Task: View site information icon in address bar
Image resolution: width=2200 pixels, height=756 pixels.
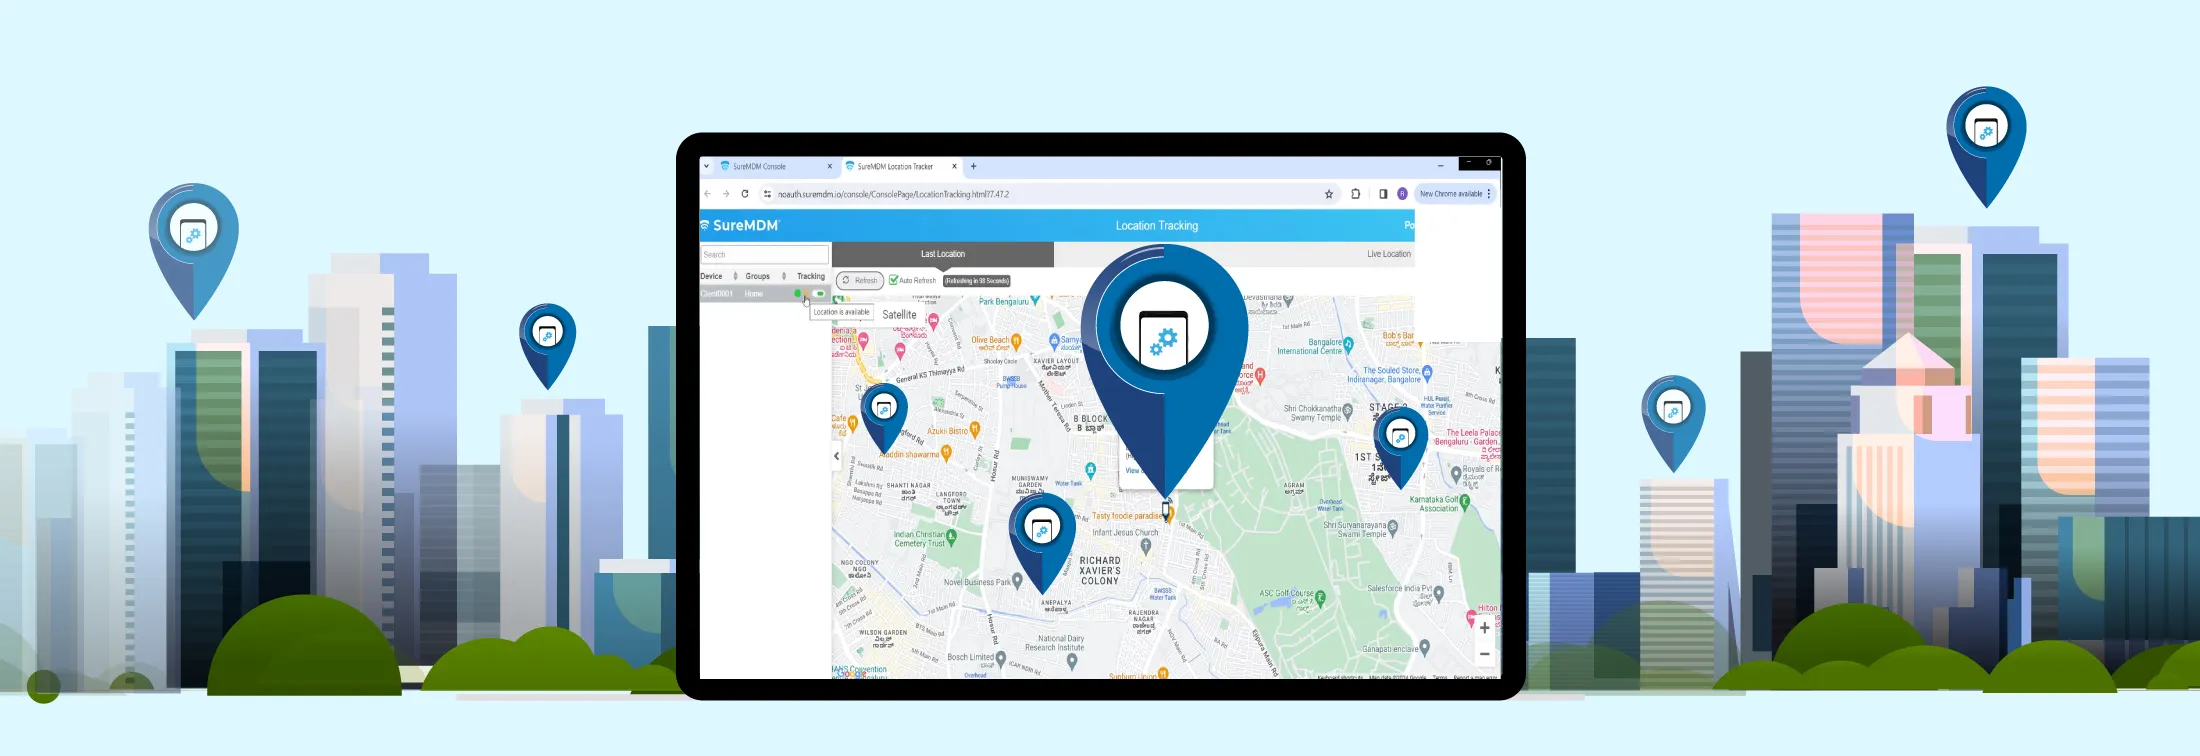Action: 768,194
